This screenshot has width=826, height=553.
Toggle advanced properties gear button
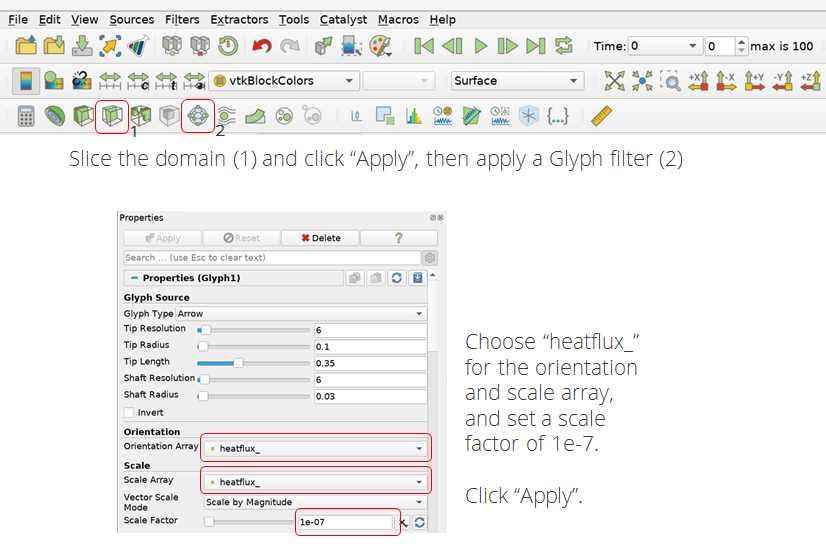coord(429,258)
